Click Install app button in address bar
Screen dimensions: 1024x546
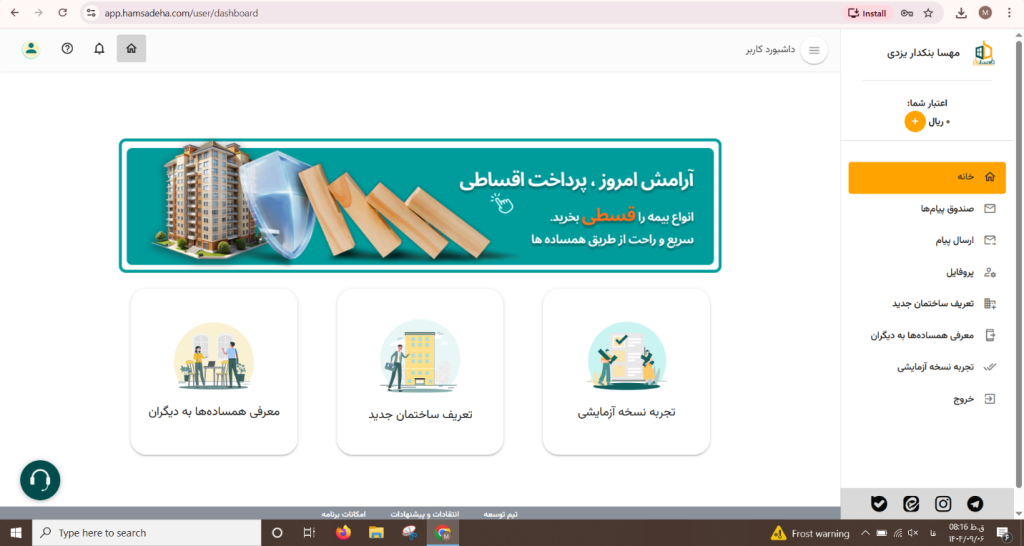point(867,13)
